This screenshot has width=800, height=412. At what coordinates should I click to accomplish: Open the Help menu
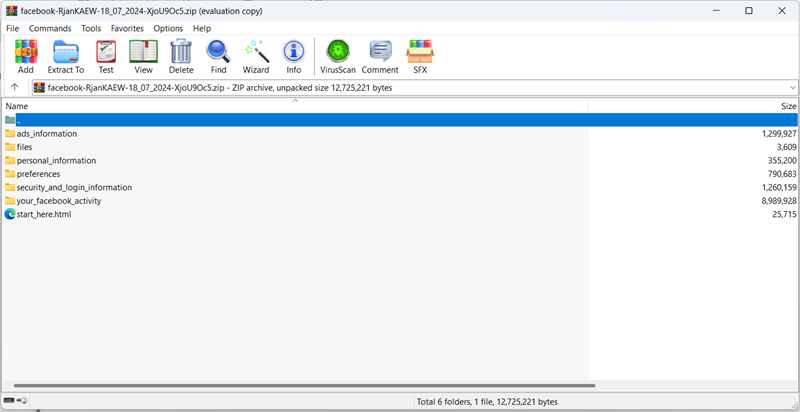(202, 29)
